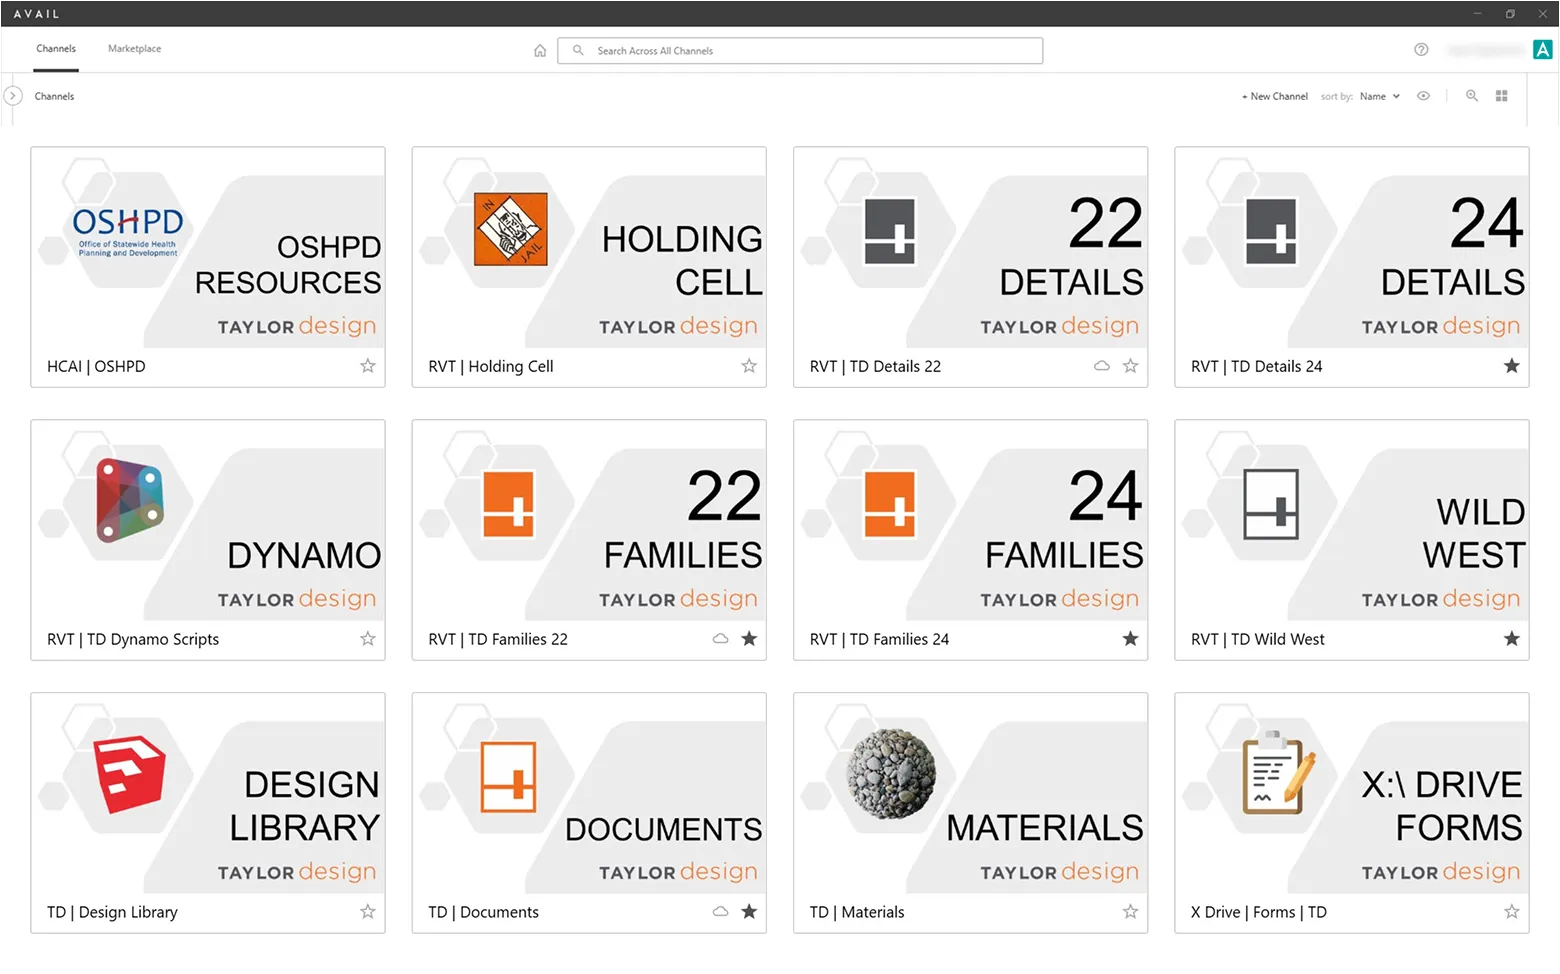Click the 'RVT | TD Details 22' title
Image resolution: width=1560 pixels, height=974 pixels.
pyautogui.click(x=875, y=367)
